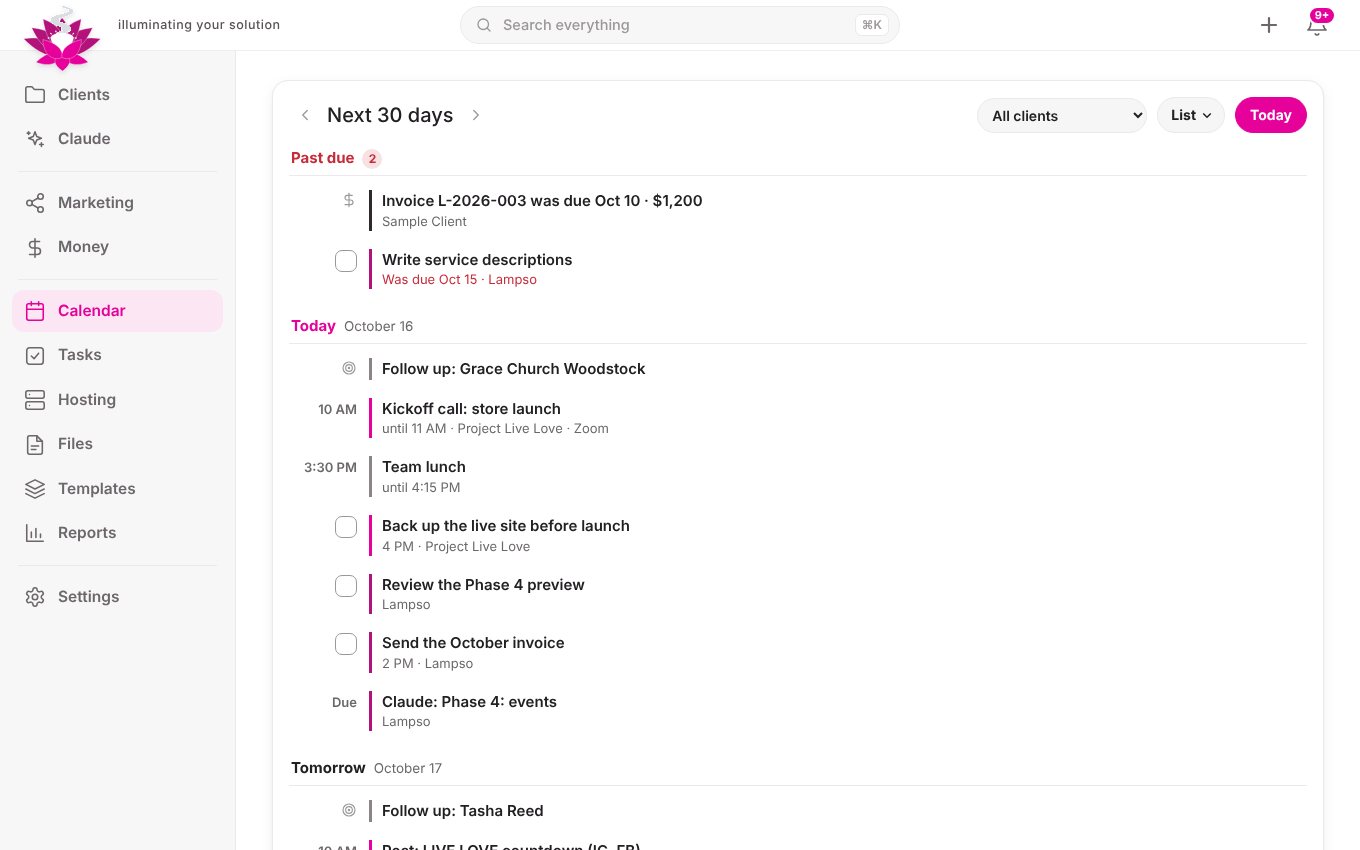Check off Send the October invoice
This screenshot has width=1360, height=850.
tap(346, 644)
